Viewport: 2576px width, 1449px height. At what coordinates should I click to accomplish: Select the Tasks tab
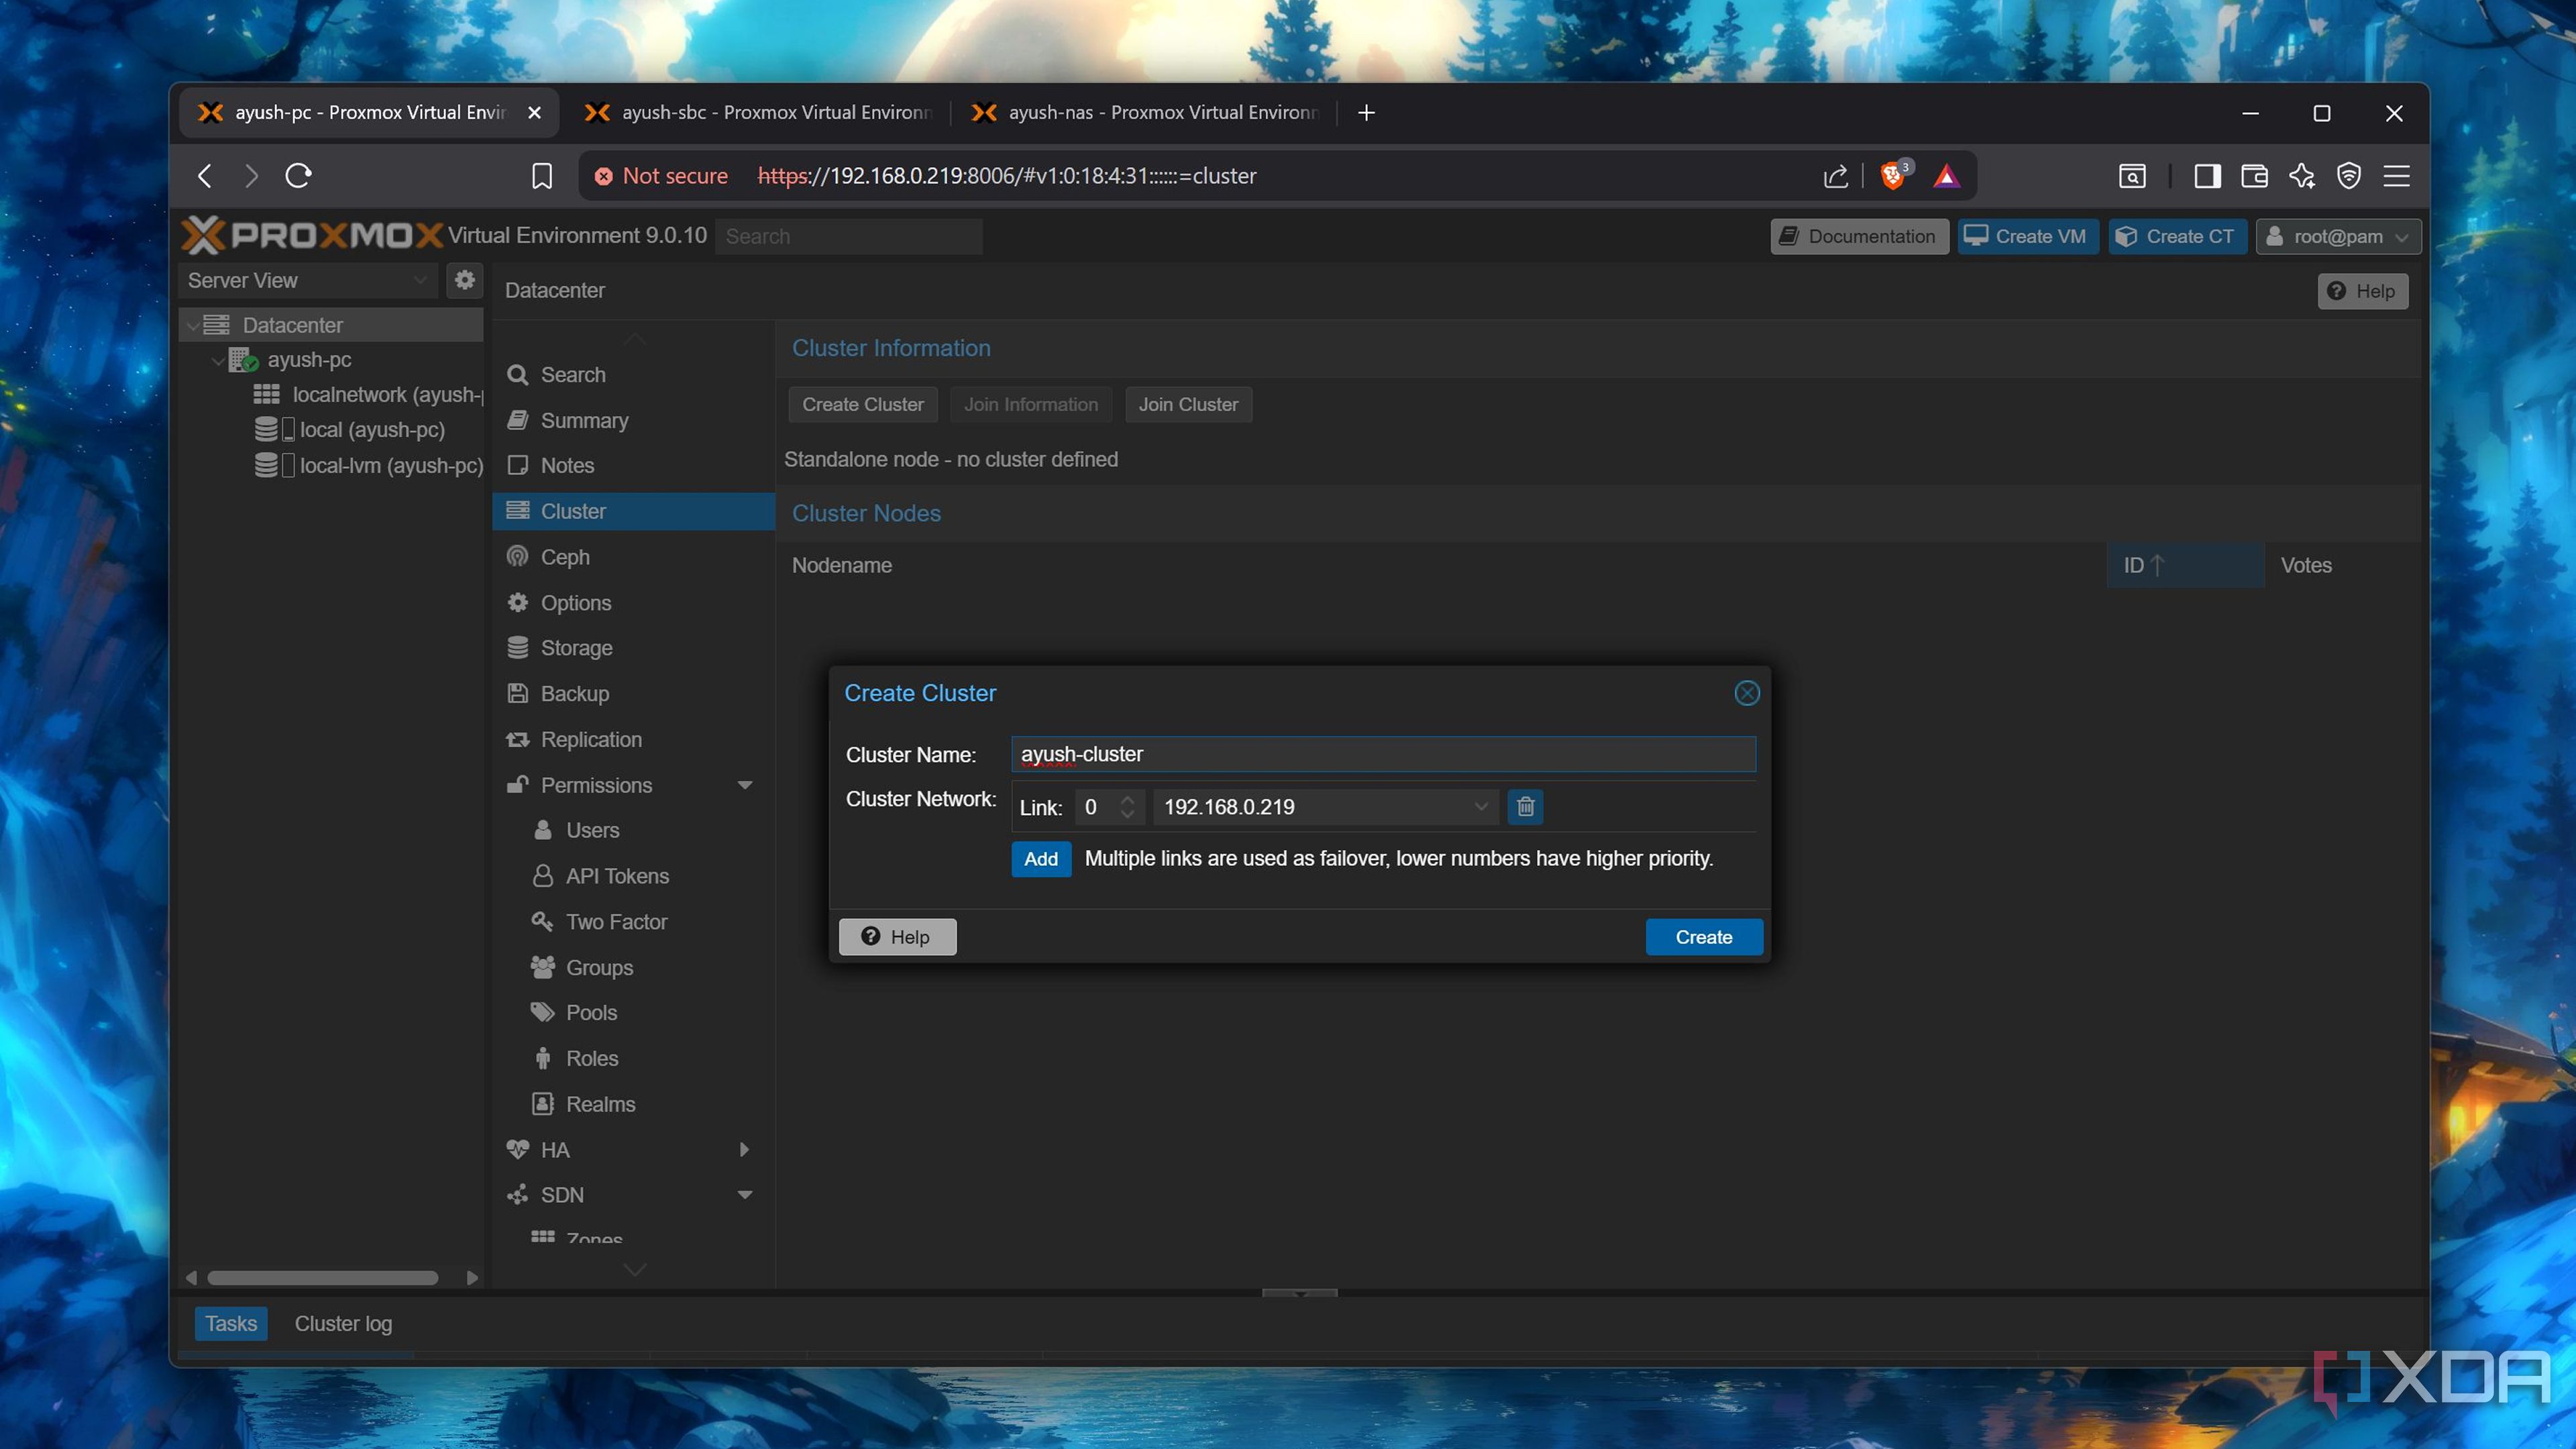(231, 1324)
